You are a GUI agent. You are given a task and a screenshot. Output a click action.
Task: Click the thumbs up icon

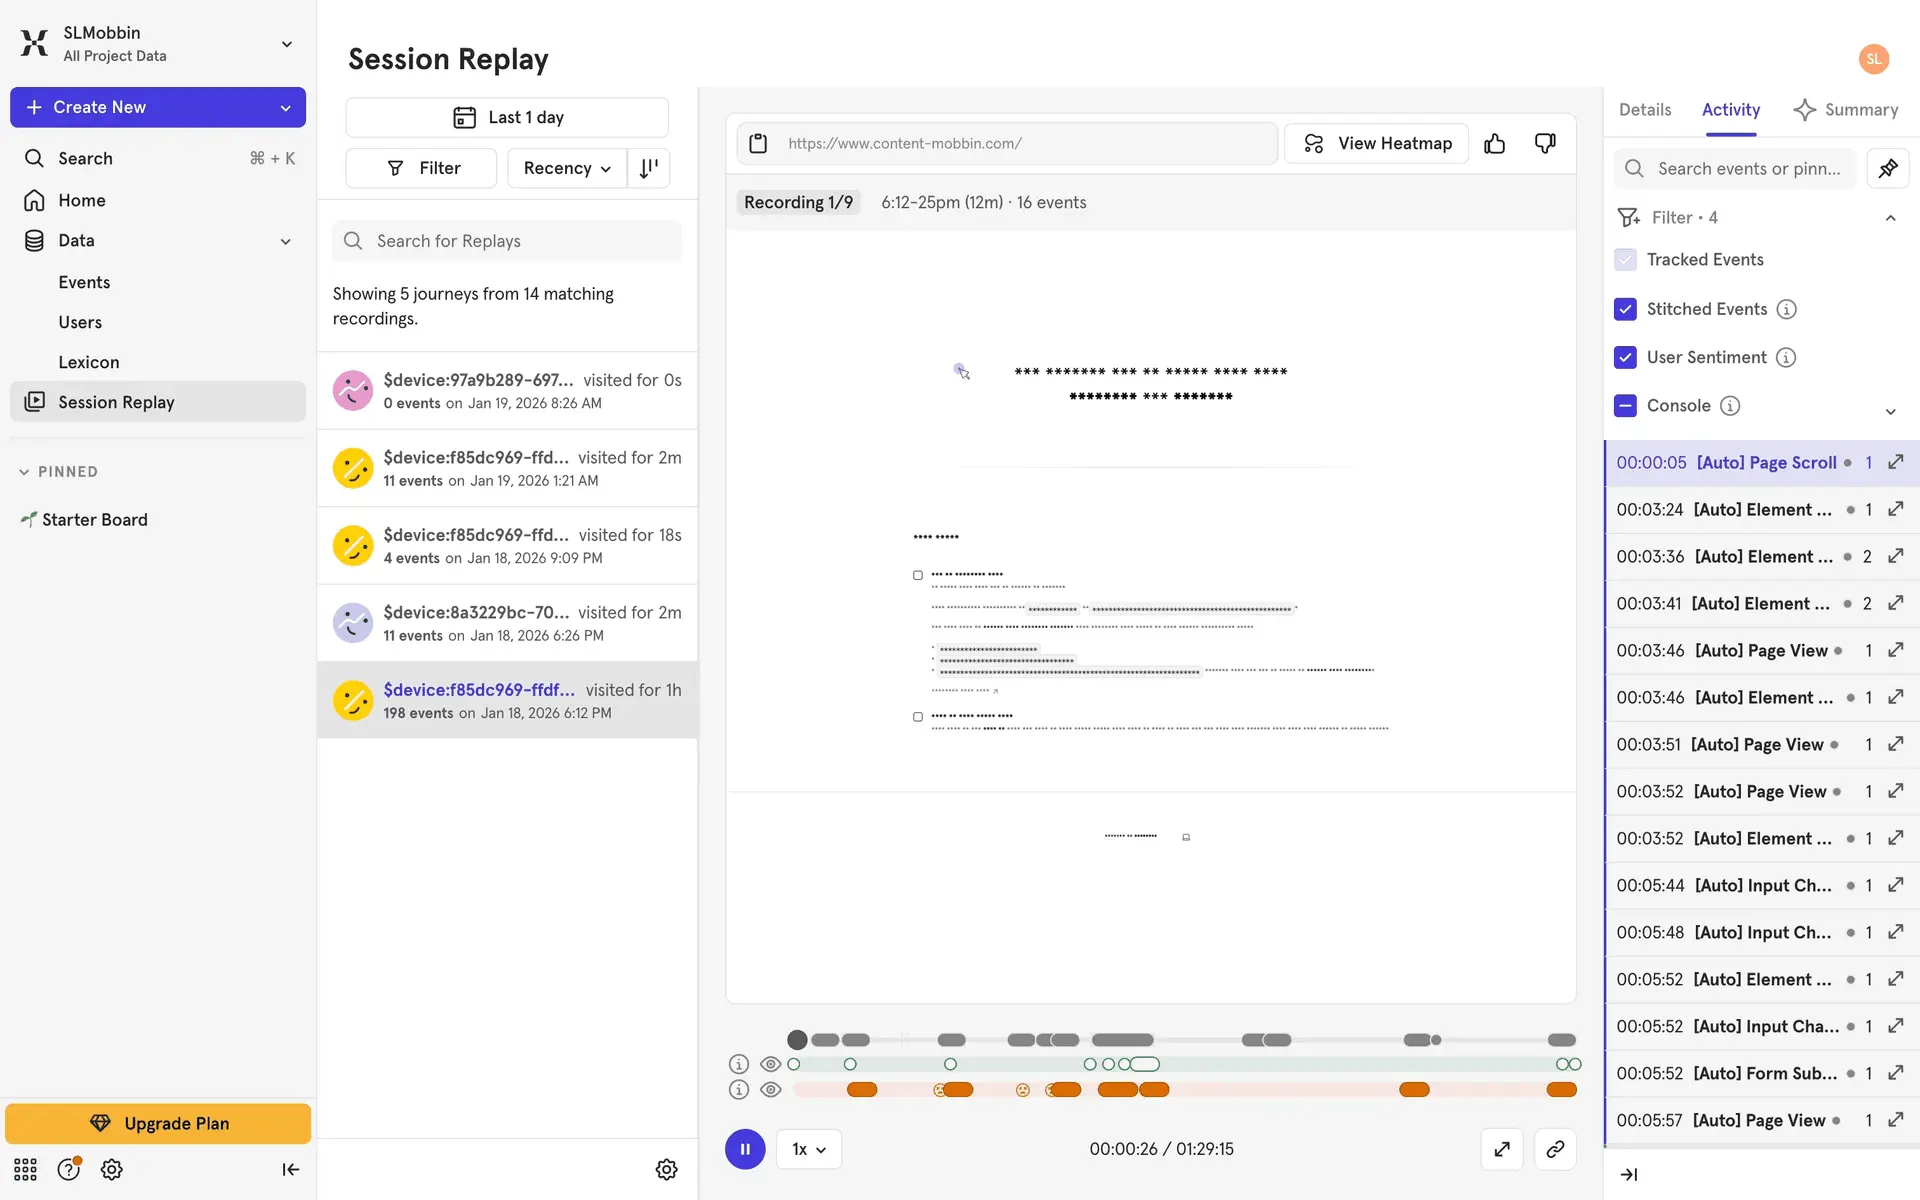point(1494,144)
